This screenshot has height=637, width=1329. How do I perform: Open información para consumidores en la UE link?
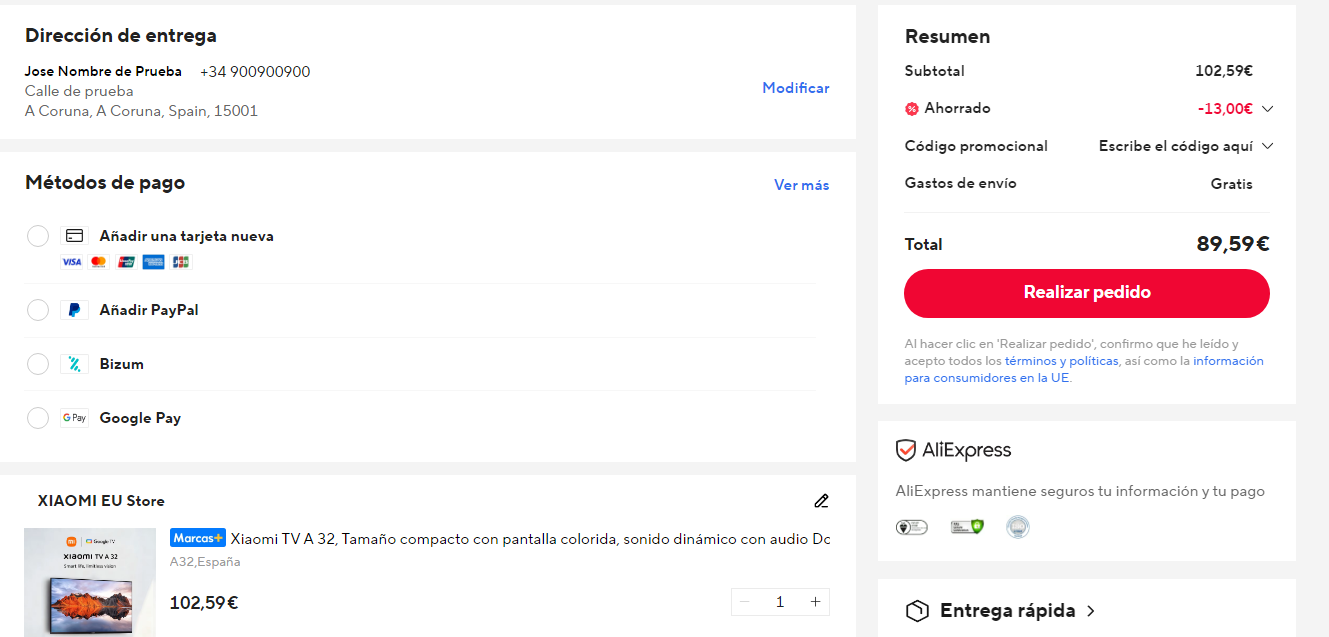tap(1084, 369)
